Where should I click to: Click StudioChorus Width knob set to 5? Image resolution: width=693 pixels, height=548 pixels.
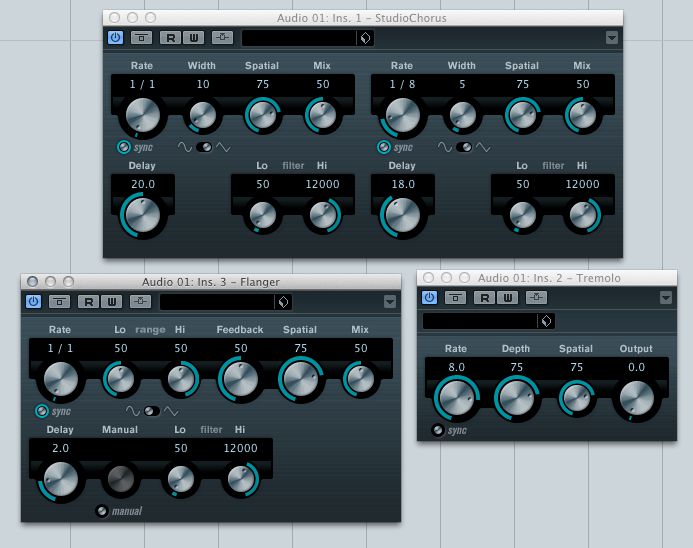[x=462, y=115]
